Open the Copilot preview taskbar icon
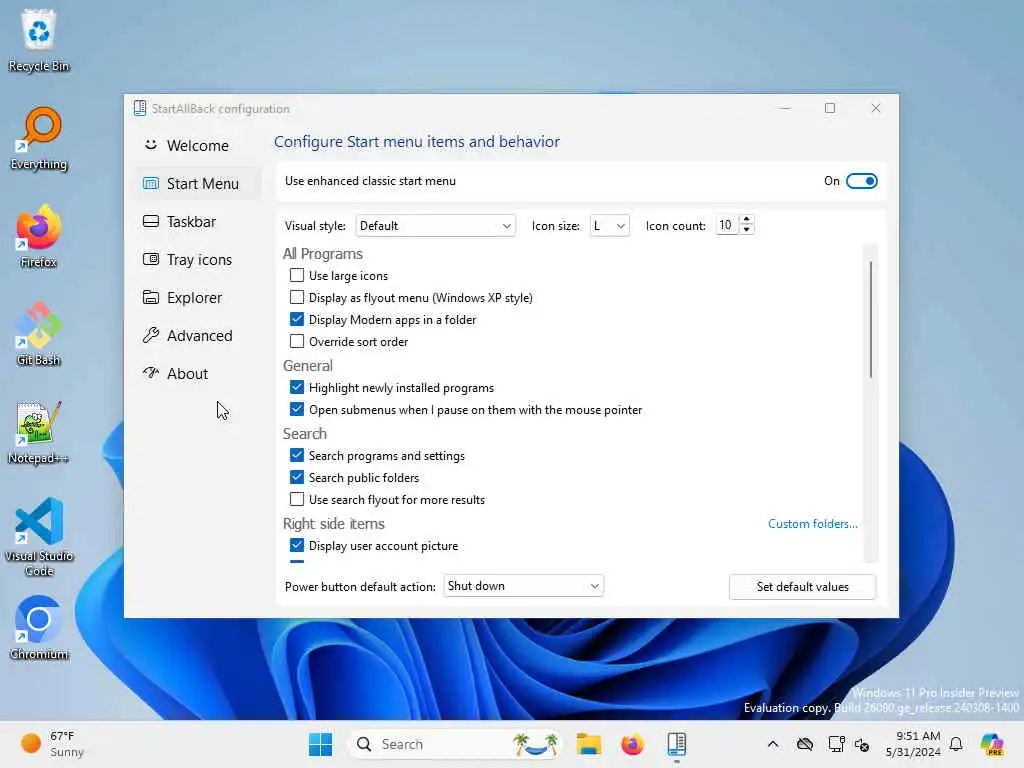 992,744
